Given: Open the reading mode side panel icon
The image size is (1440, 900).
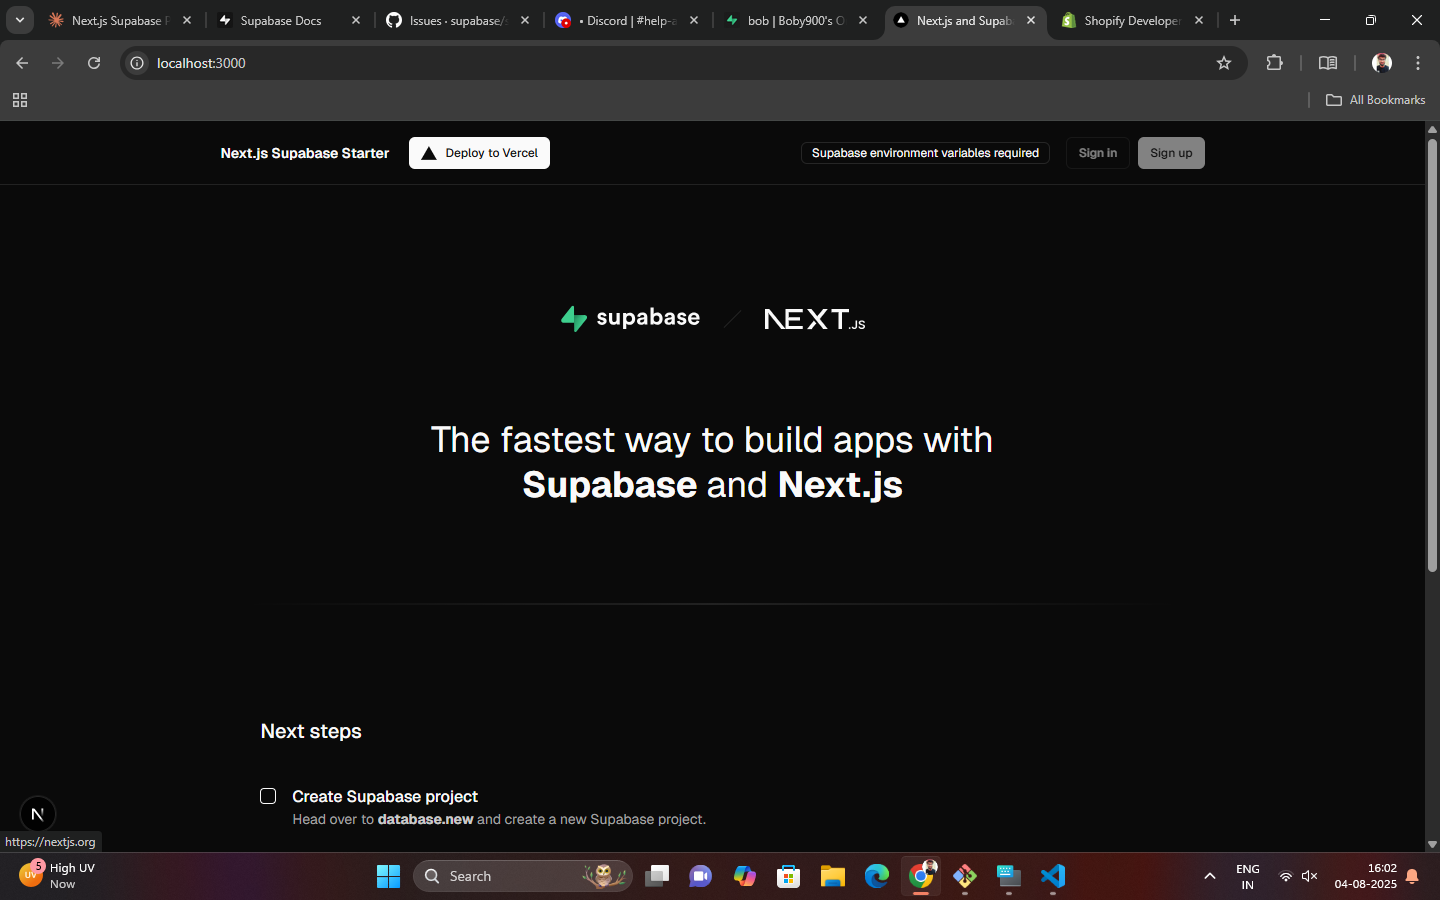Looking at the screenshot, I should pos(1328,63).
